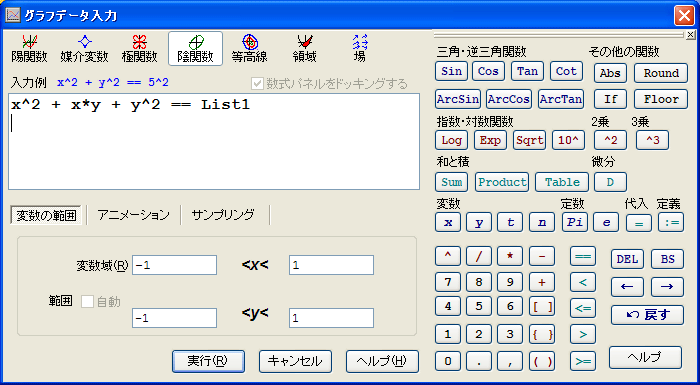The width and height of the screenshot is (700, 385).
Task: Insert the 10^ function
Action: pos(568,140)
